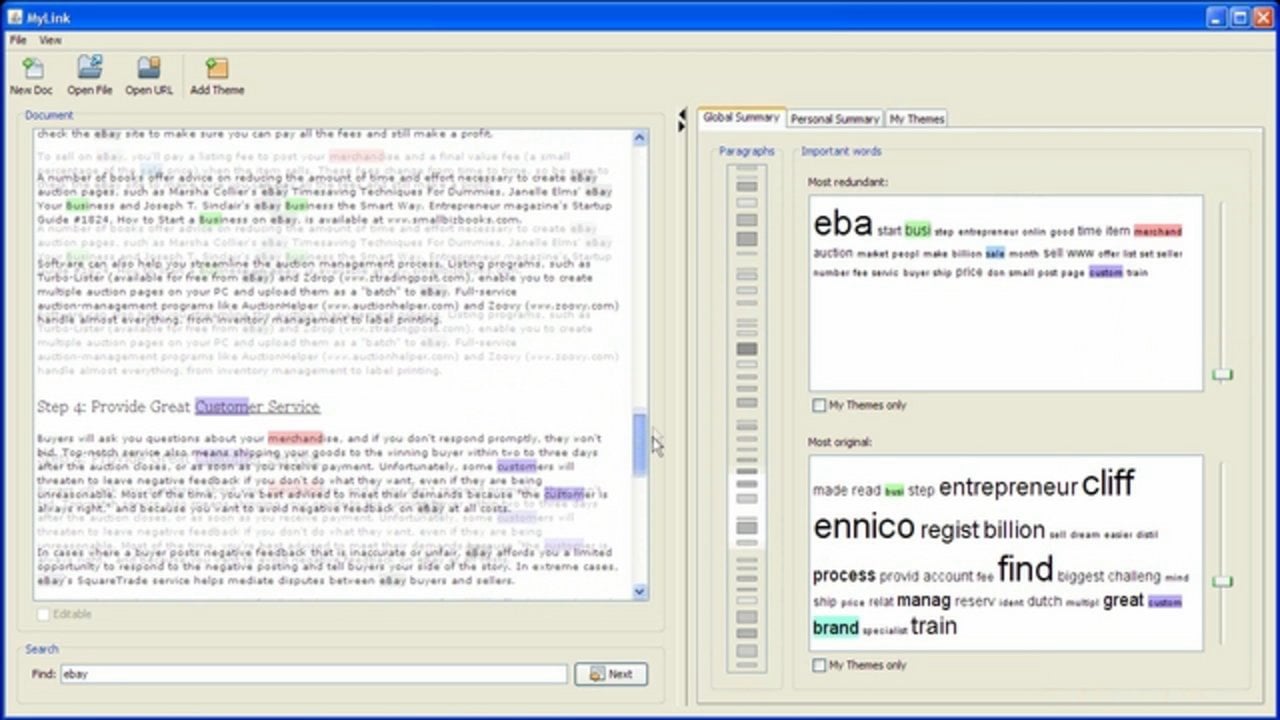Click the MyLink app icon in title bar
The width and height of the screenshot is (1280, 720).
pos(15,17)
